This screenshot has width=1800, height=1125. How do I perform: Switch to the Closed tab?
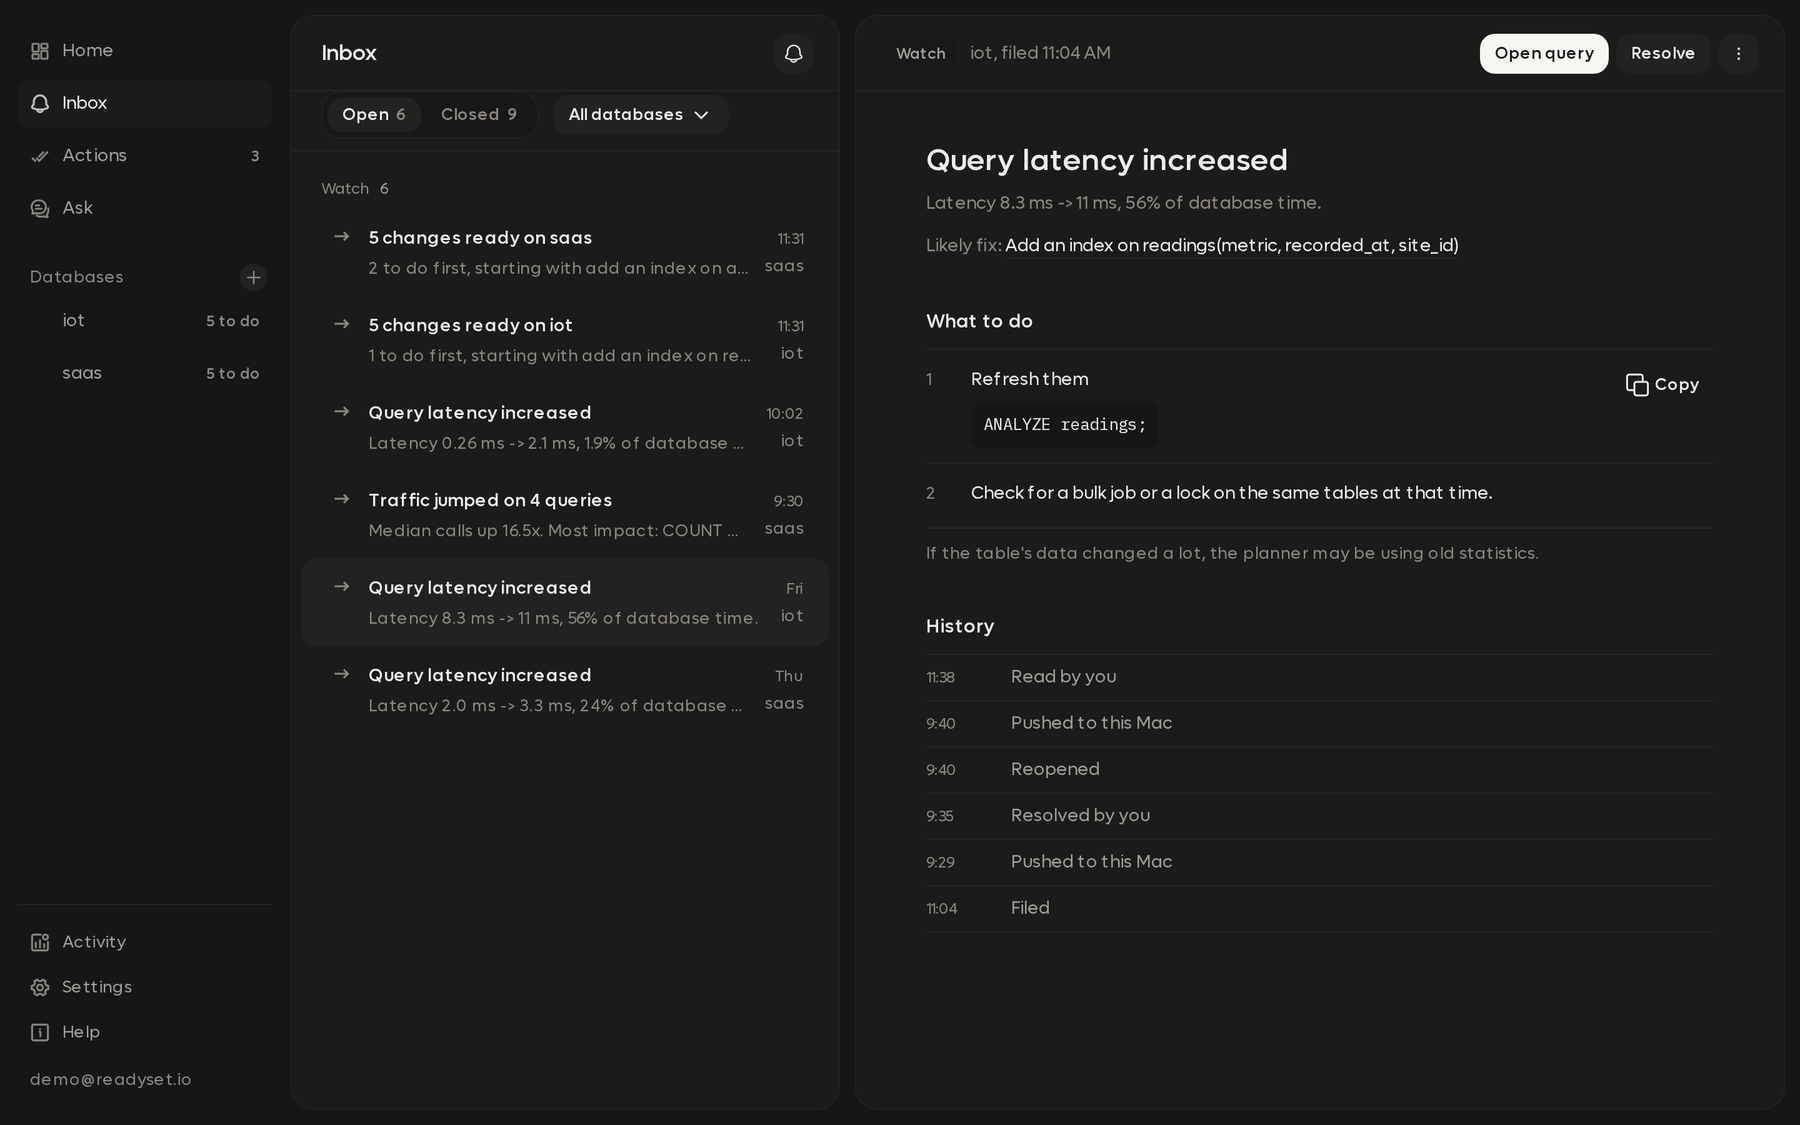click(x=478, y=115)
